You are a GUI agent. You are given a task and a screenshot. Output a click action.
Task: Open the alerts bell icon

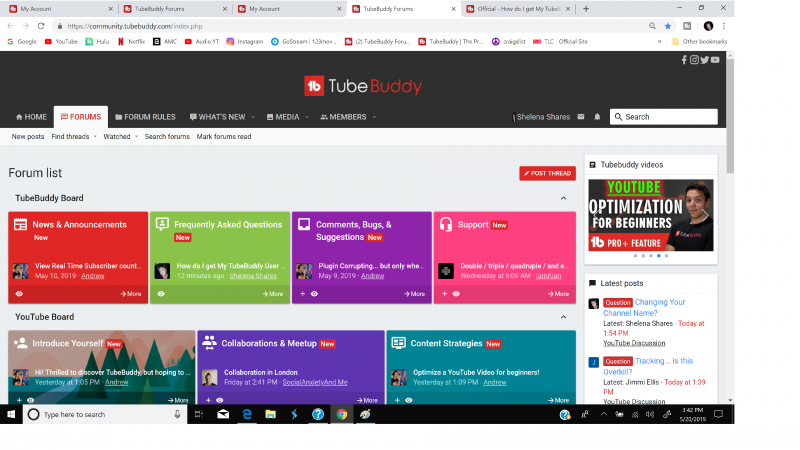point(598,117)
